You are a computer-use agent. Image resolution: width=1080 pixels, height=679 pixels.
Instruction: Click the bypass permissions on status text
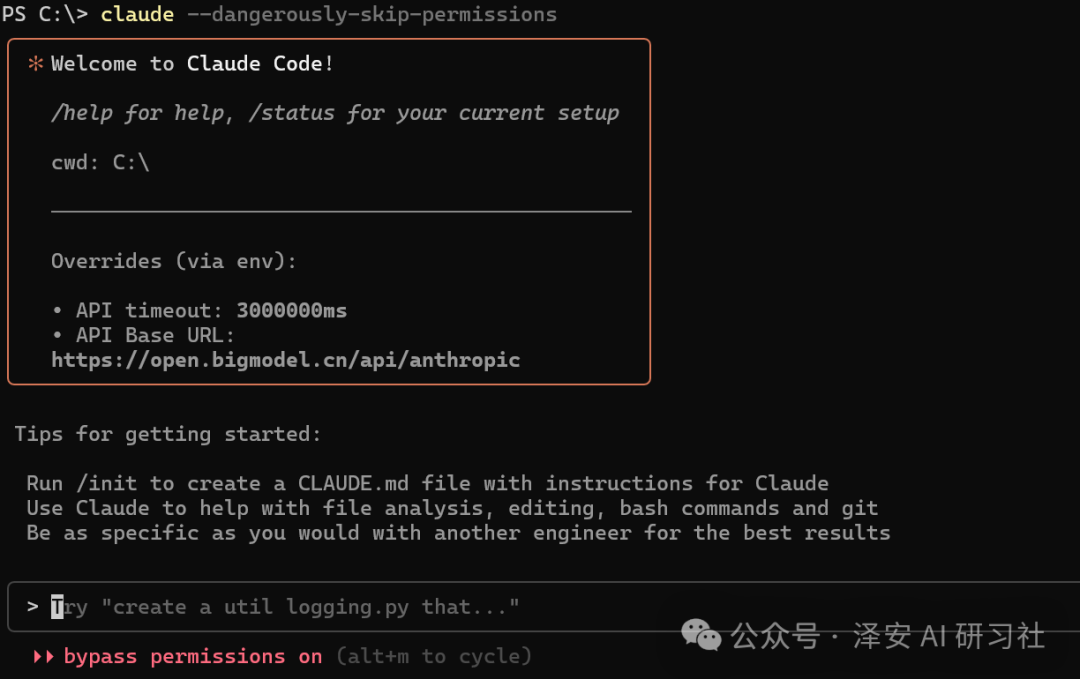tap(193, 657)
